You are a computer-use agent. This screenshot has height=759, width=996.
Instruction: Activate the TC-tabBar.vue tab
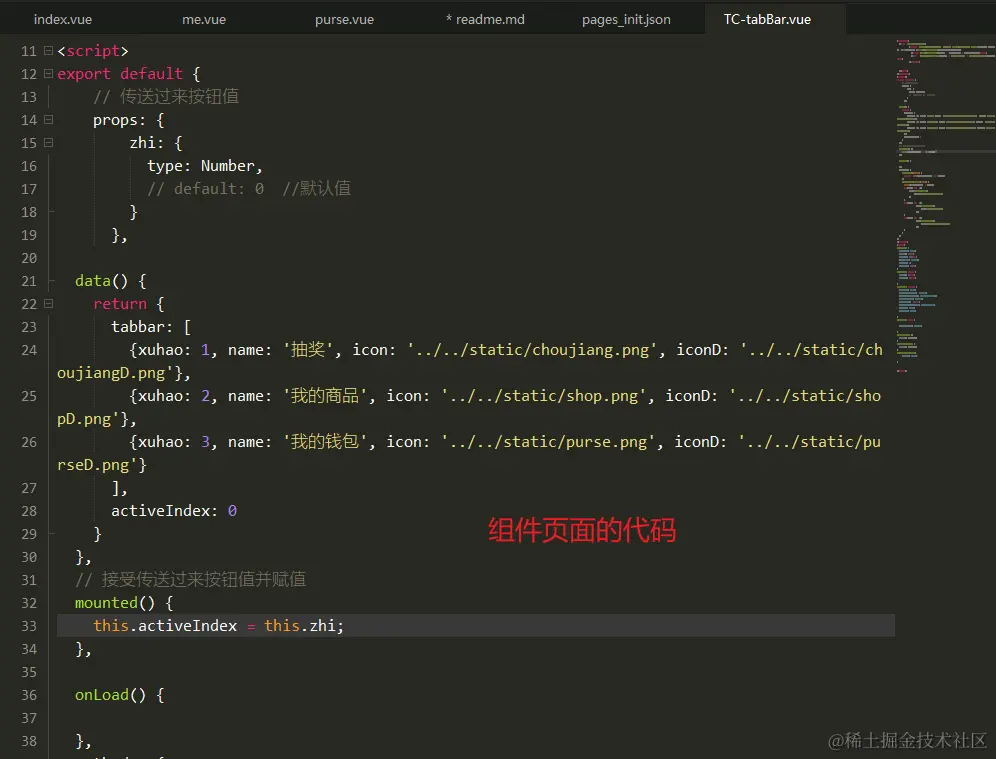[x=767, y=19]
